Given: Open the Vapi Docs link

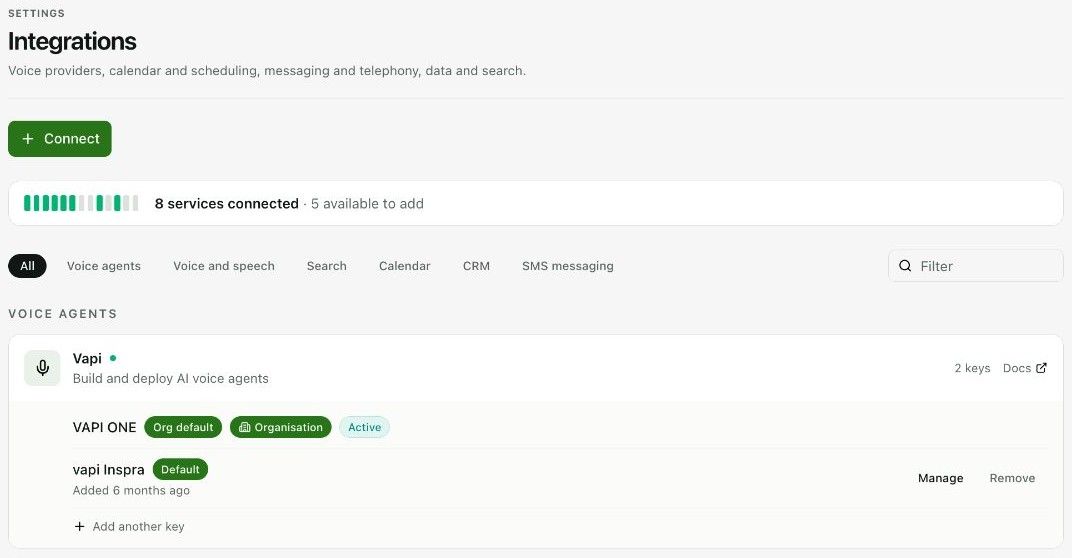Looking at the screenshot, I should (x=1024, y=368).
